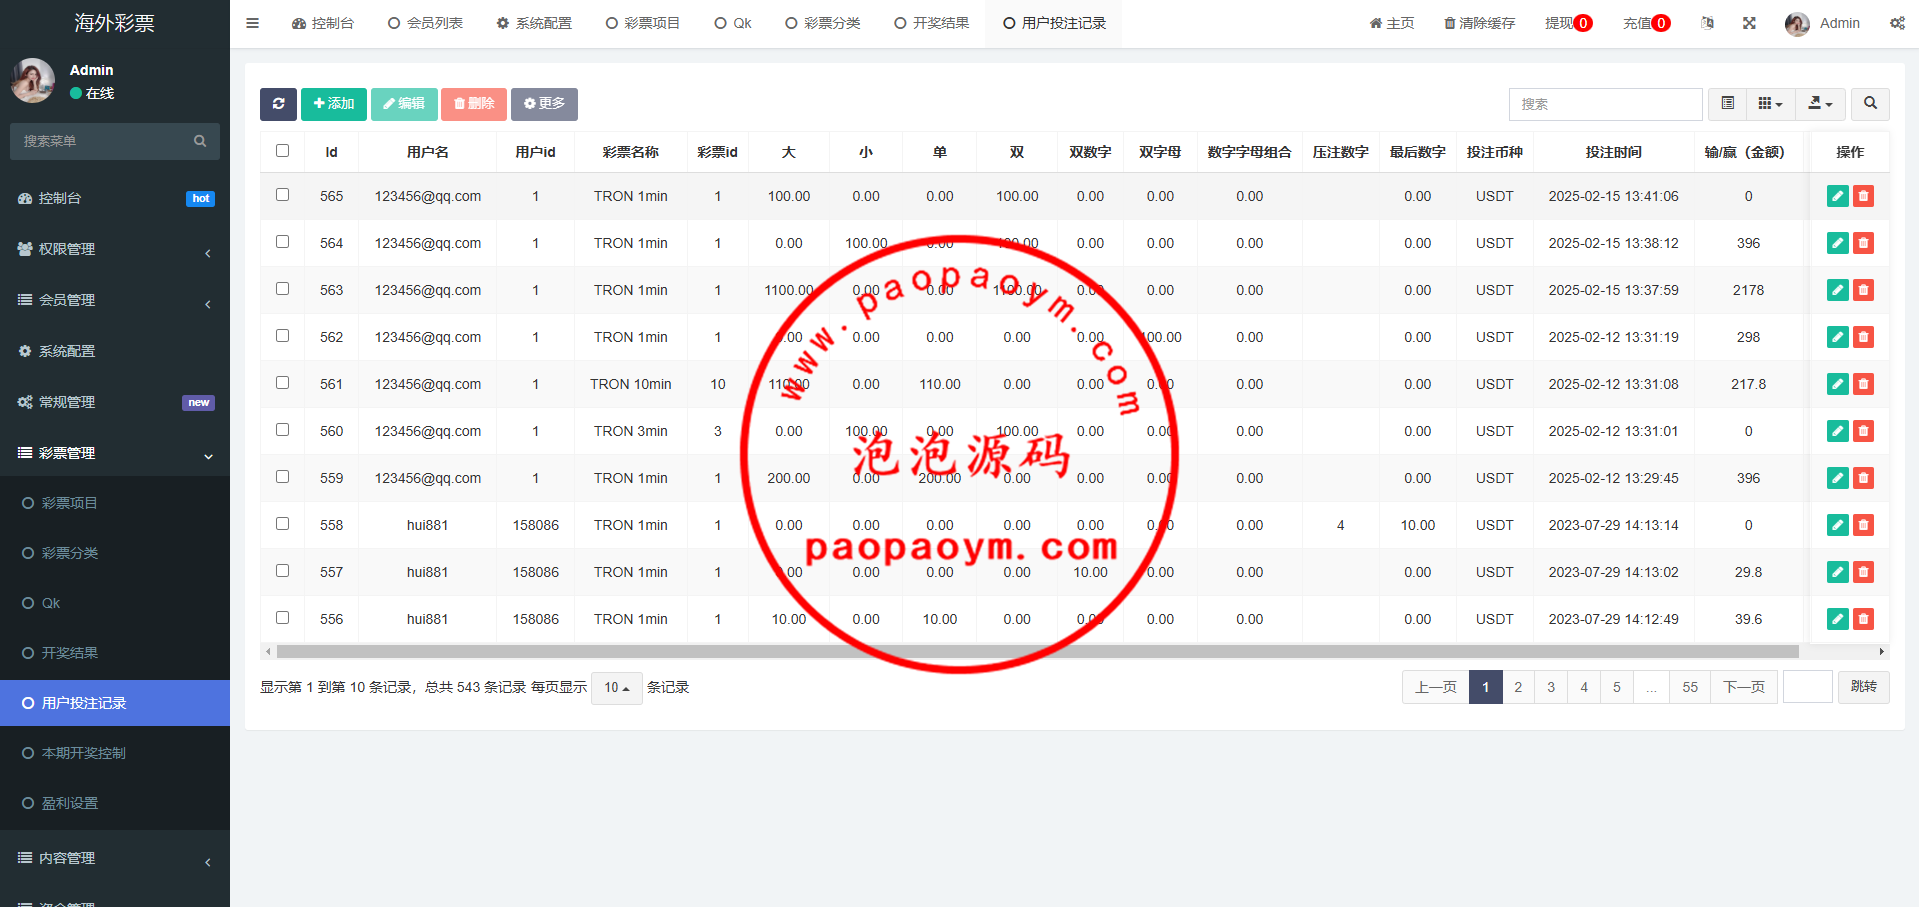Open the page size 10 dropdown
The image size is (1919, 907).
pos(616,688)
